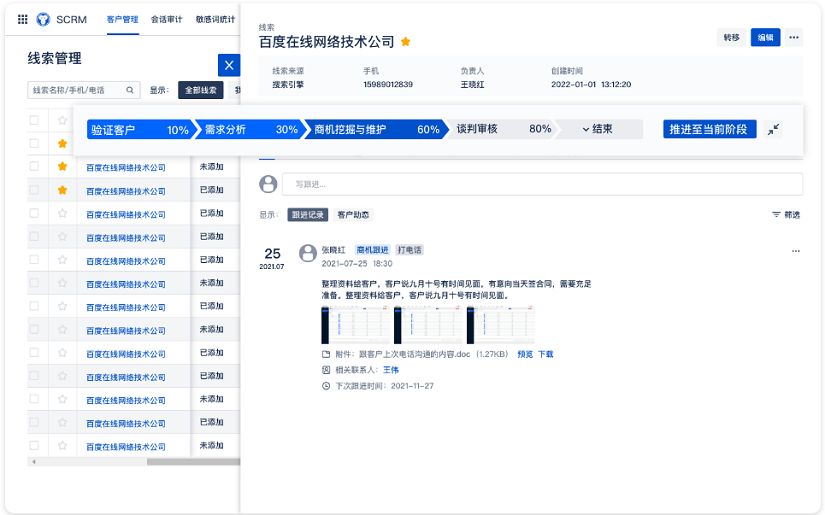Click the search magnifier in the leads search box
This screenshot has width=825, height=515.
[130, 90]
